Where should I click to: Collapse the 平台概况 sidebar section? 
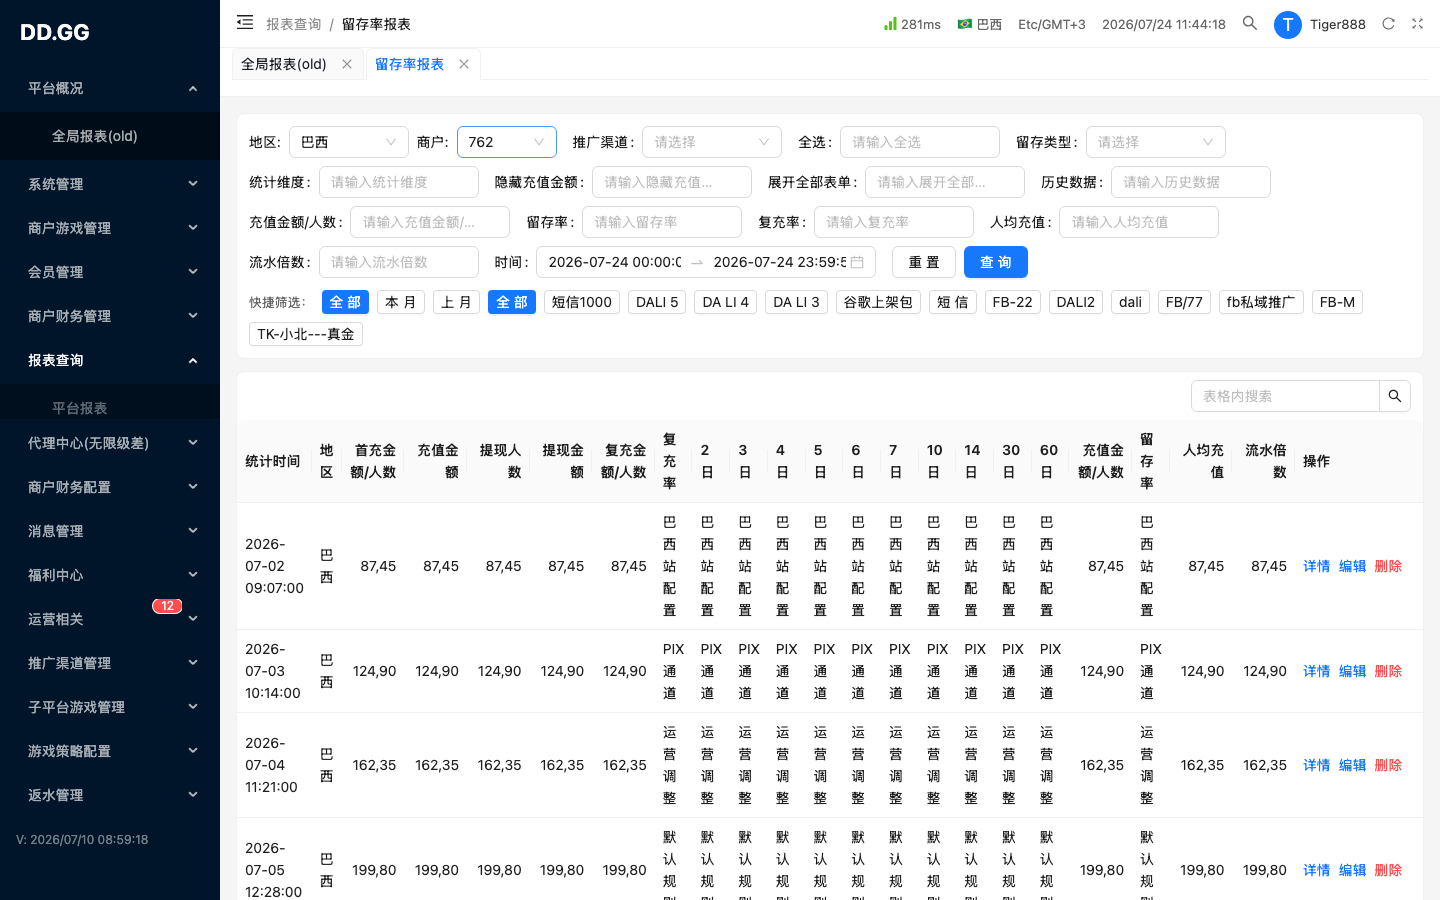(110, 88)
